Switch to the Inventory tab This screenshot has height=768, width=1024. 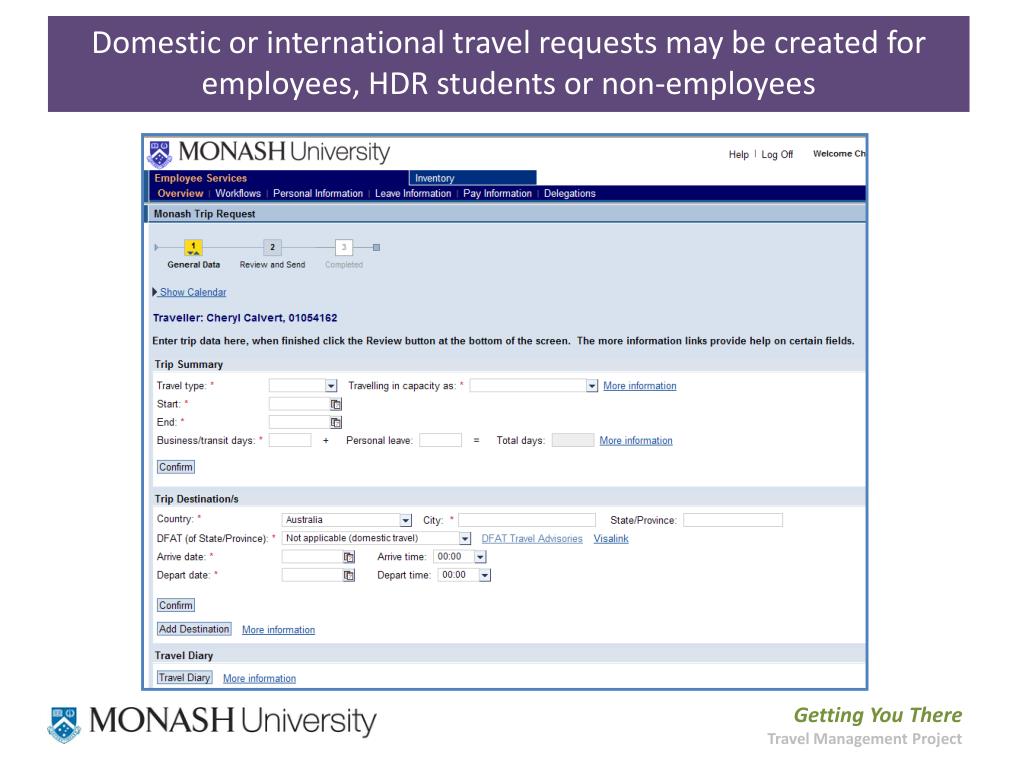473,178
